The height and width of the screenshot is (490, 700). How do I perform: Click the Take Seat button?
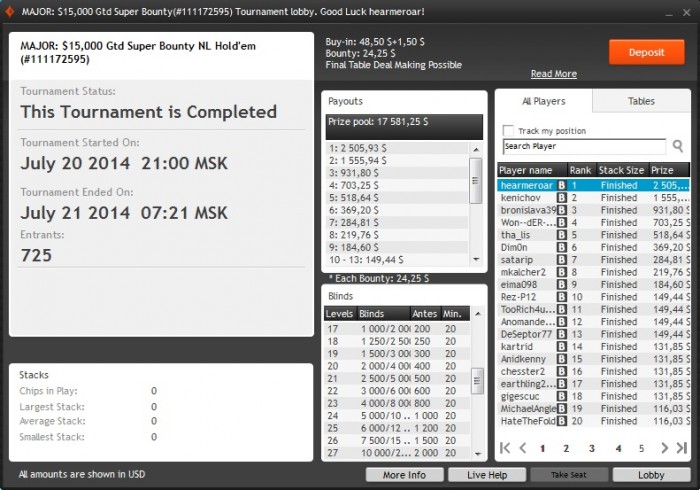pos(569,475)
